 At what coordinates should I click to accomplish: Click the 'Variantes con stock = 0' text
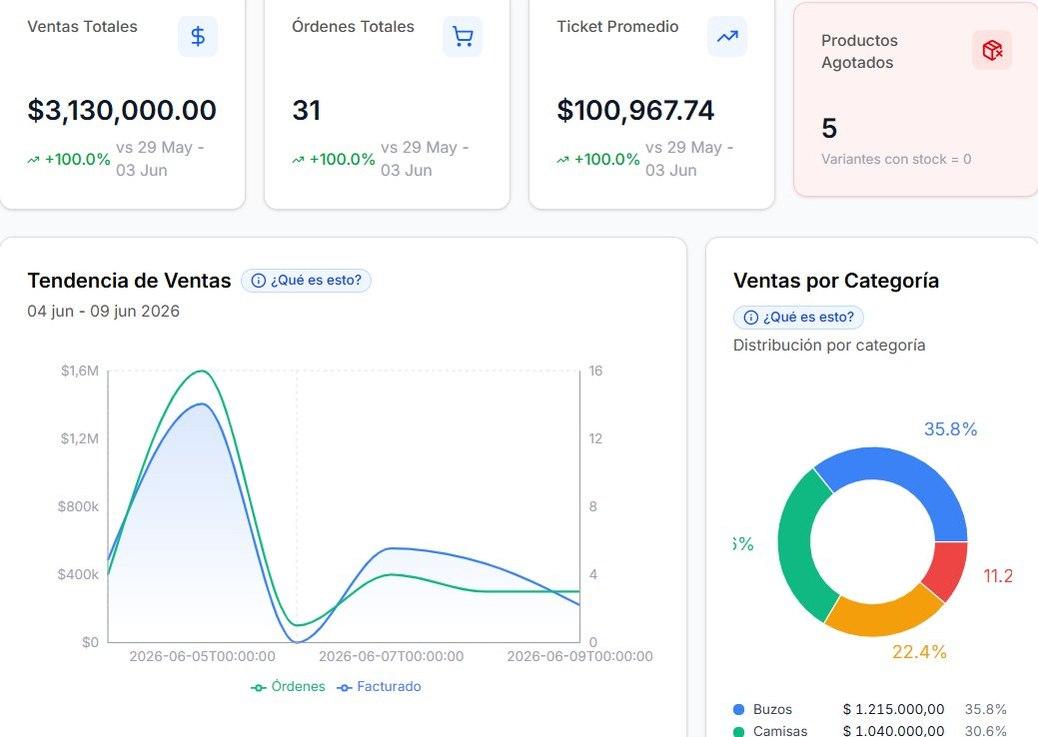(896, 159)
